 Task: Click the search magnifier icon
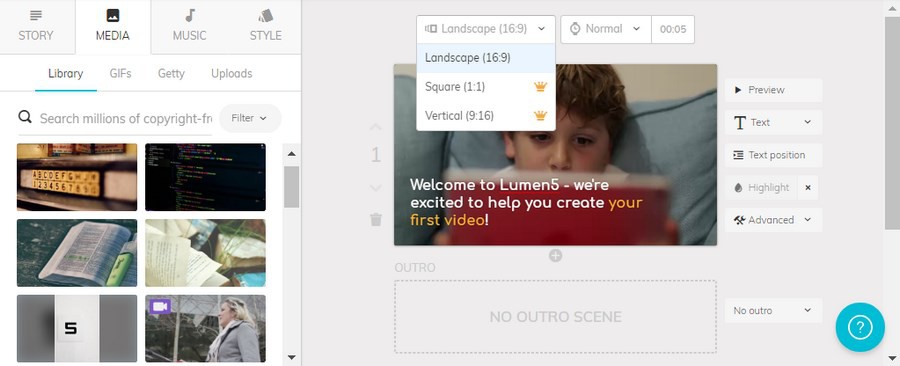25,117
